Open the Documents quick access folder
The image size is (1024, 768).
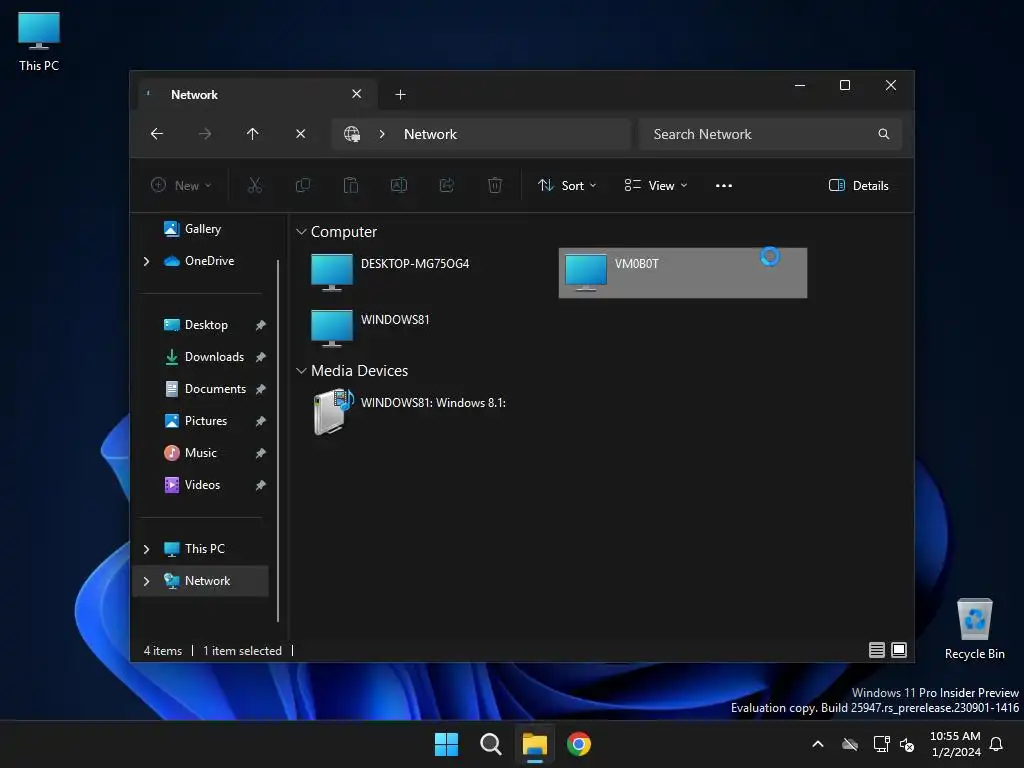205,389
